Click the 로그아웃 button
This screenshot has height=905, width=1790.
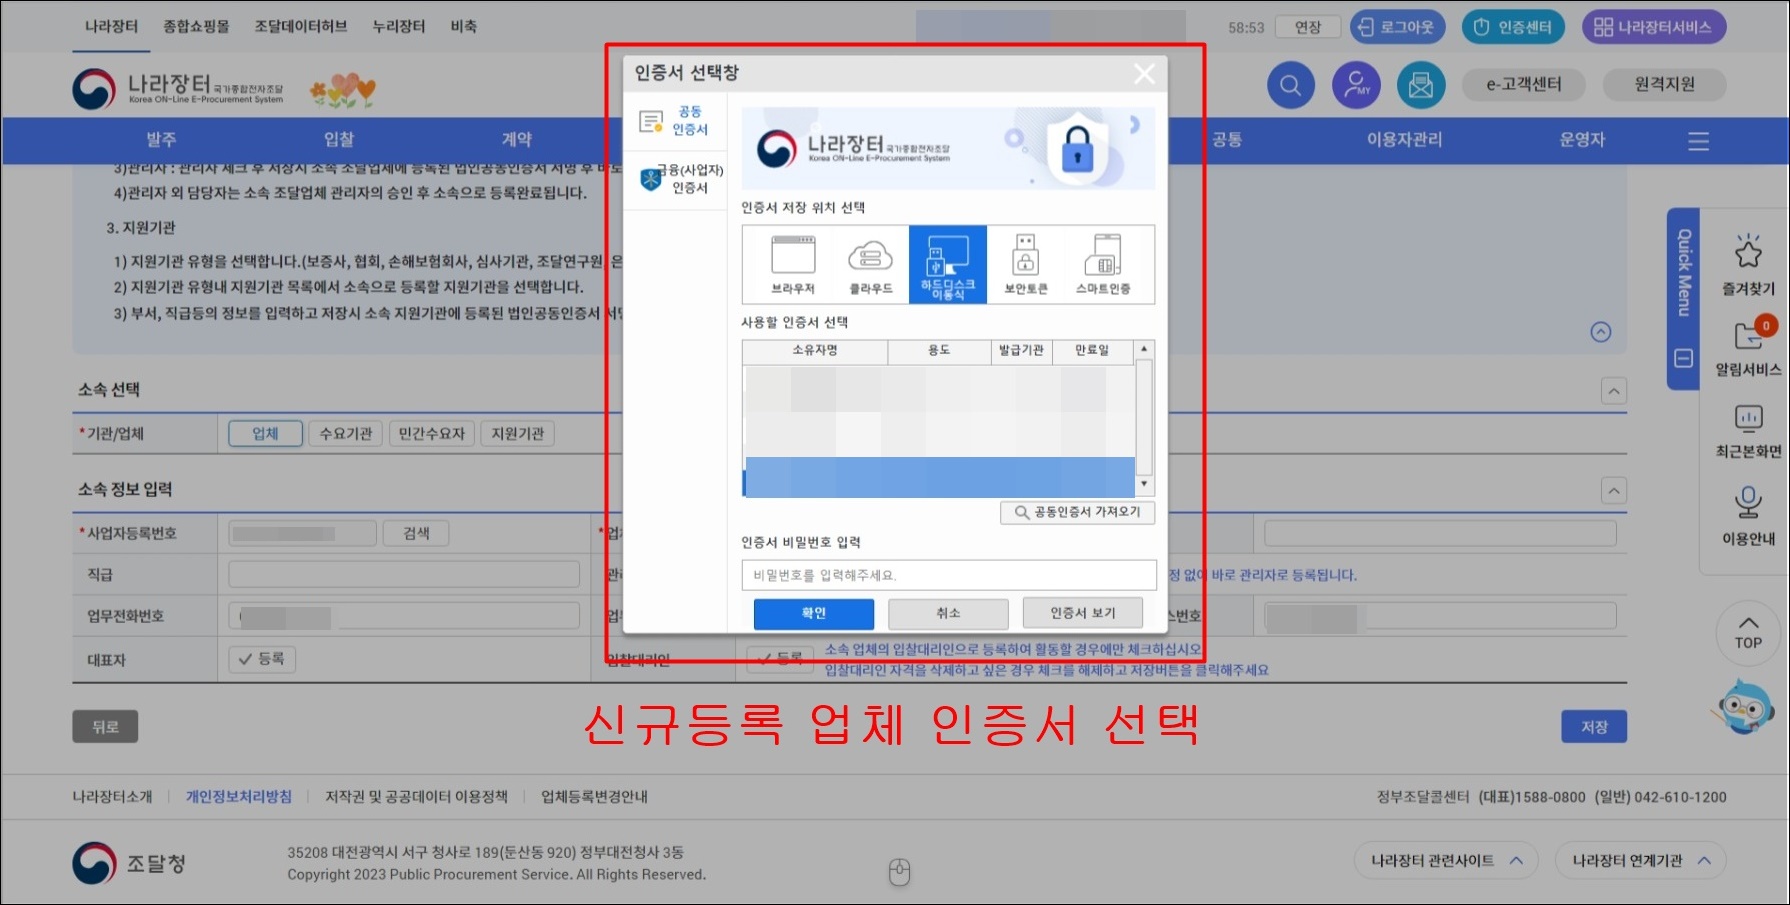coord(1397,27)
